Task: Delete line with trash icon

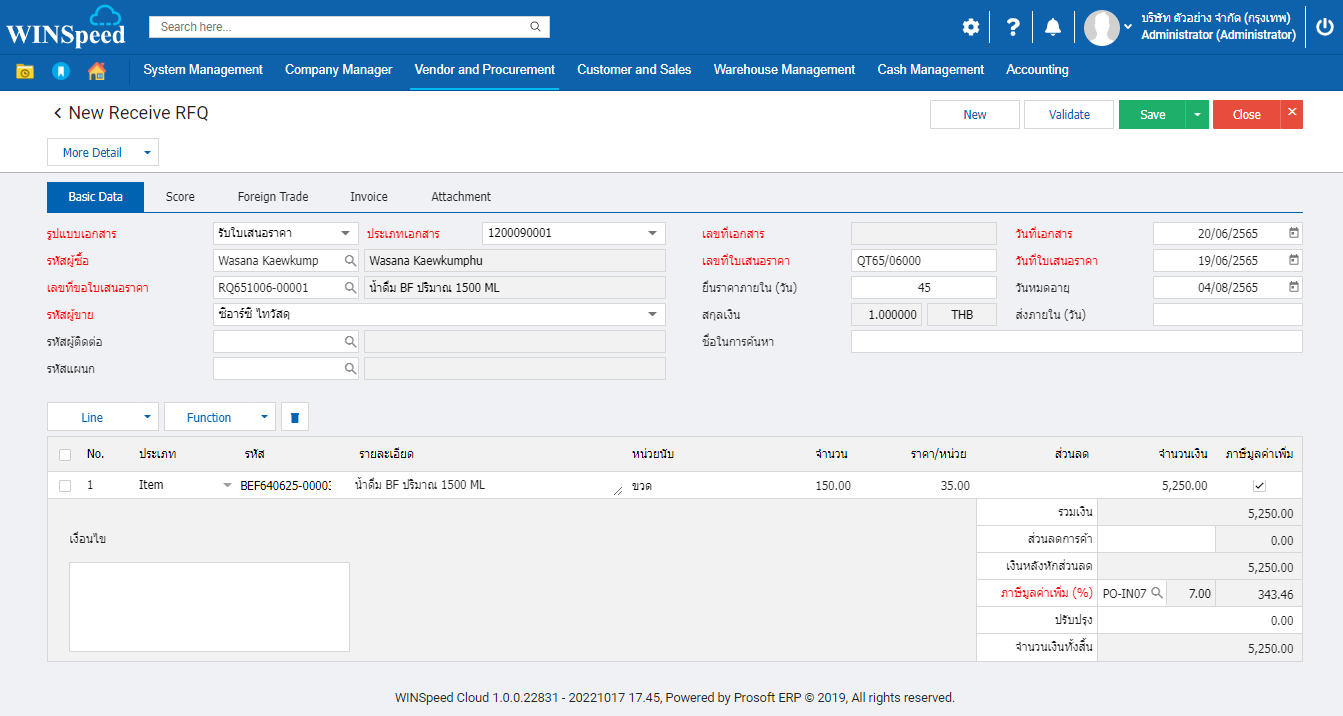Action: (294, 418)
